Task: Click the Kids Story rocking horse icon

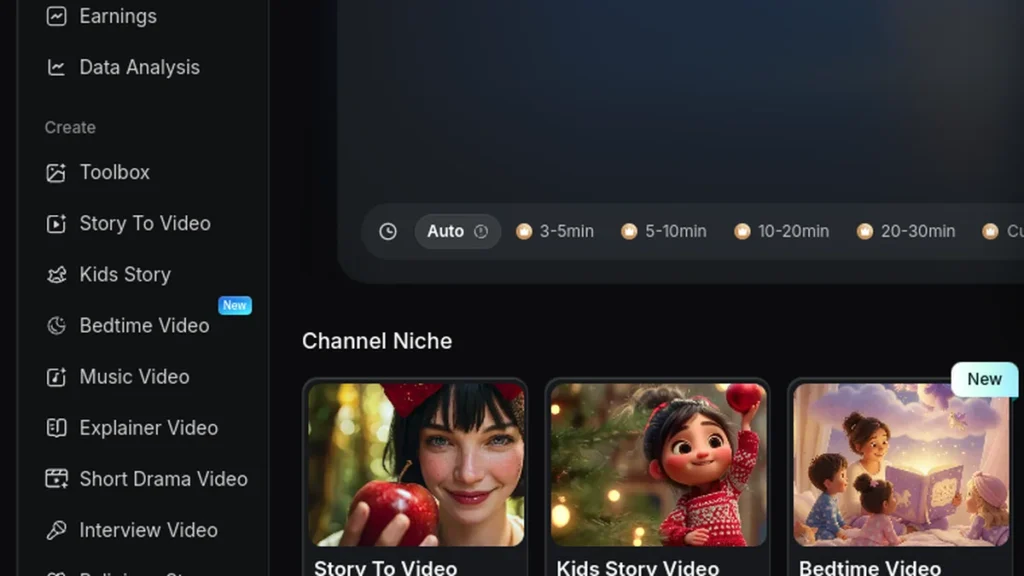Action: tap(56, 274)
